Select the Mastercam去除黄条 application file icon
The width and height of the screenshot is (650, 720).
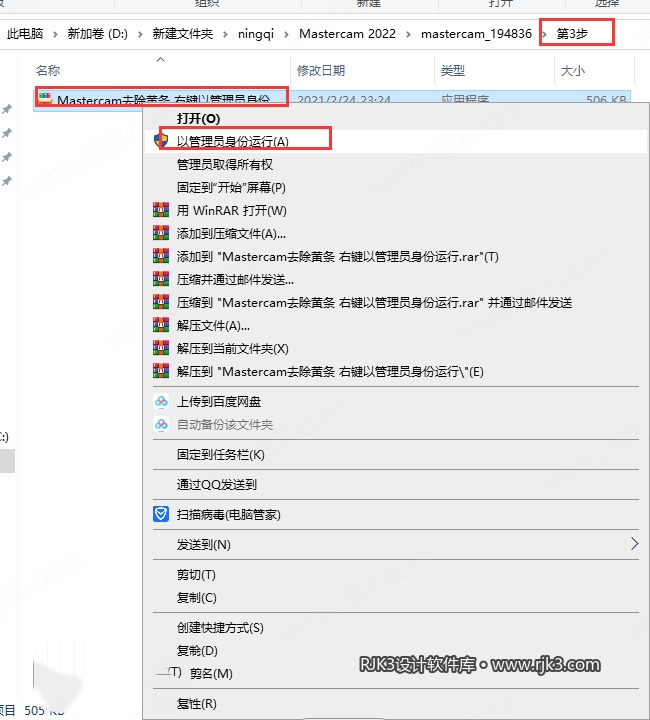tap(45, 98)
